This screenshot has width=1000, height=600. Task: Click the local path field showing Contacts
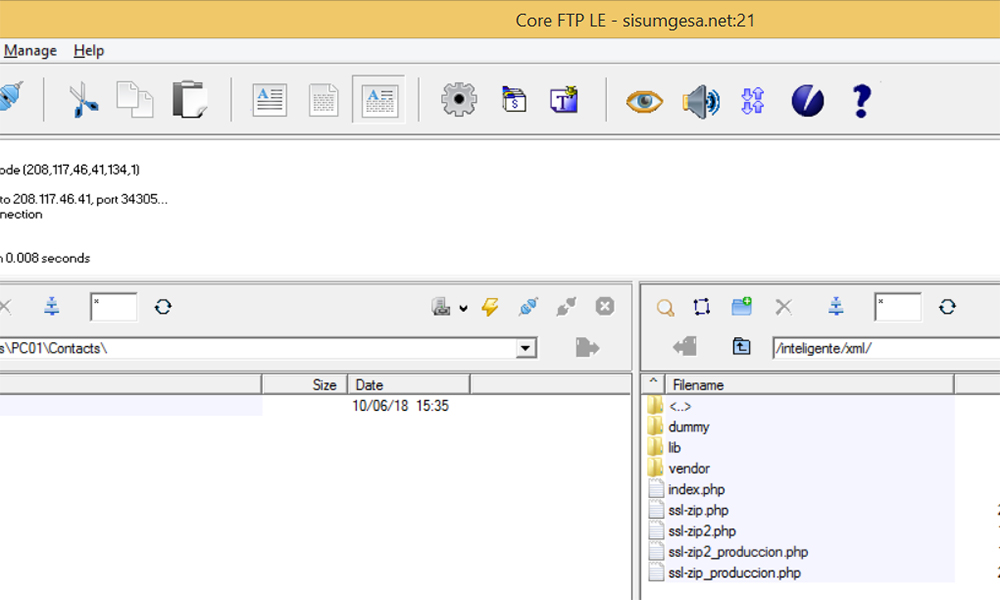tap(258, 349)
